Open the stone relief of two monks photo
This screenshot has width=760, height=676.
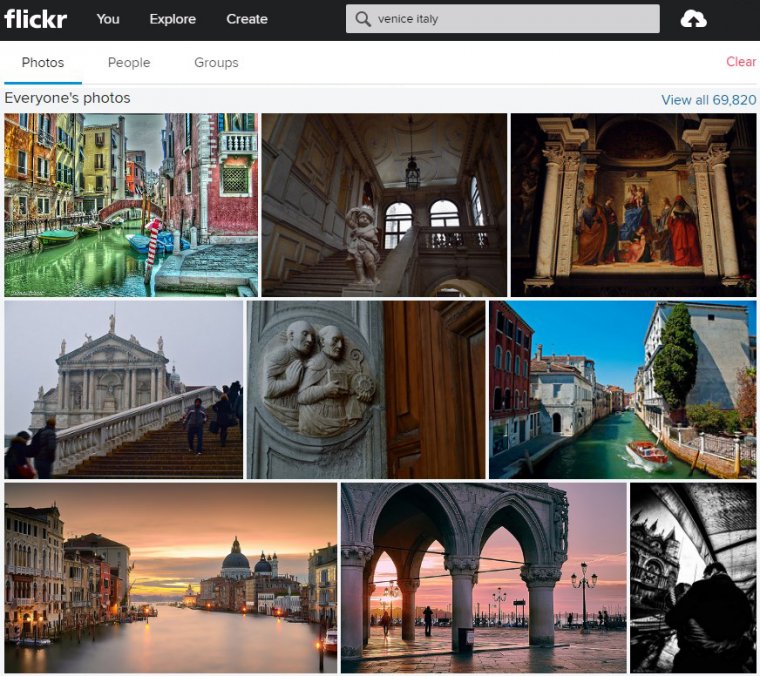366,390
